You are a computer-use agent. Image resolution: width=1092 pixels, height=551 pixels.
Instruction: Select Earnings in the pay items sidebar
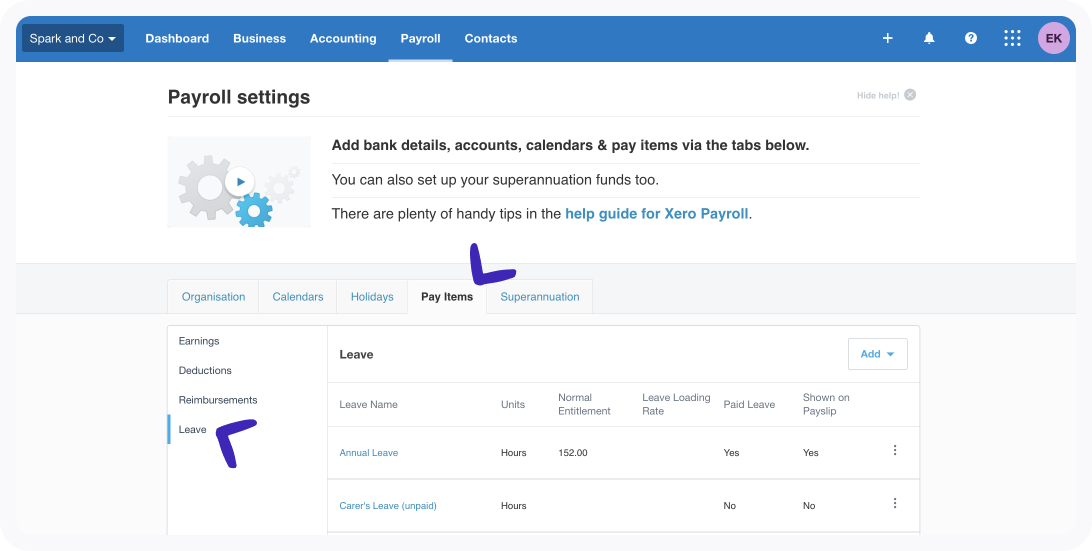198,341
